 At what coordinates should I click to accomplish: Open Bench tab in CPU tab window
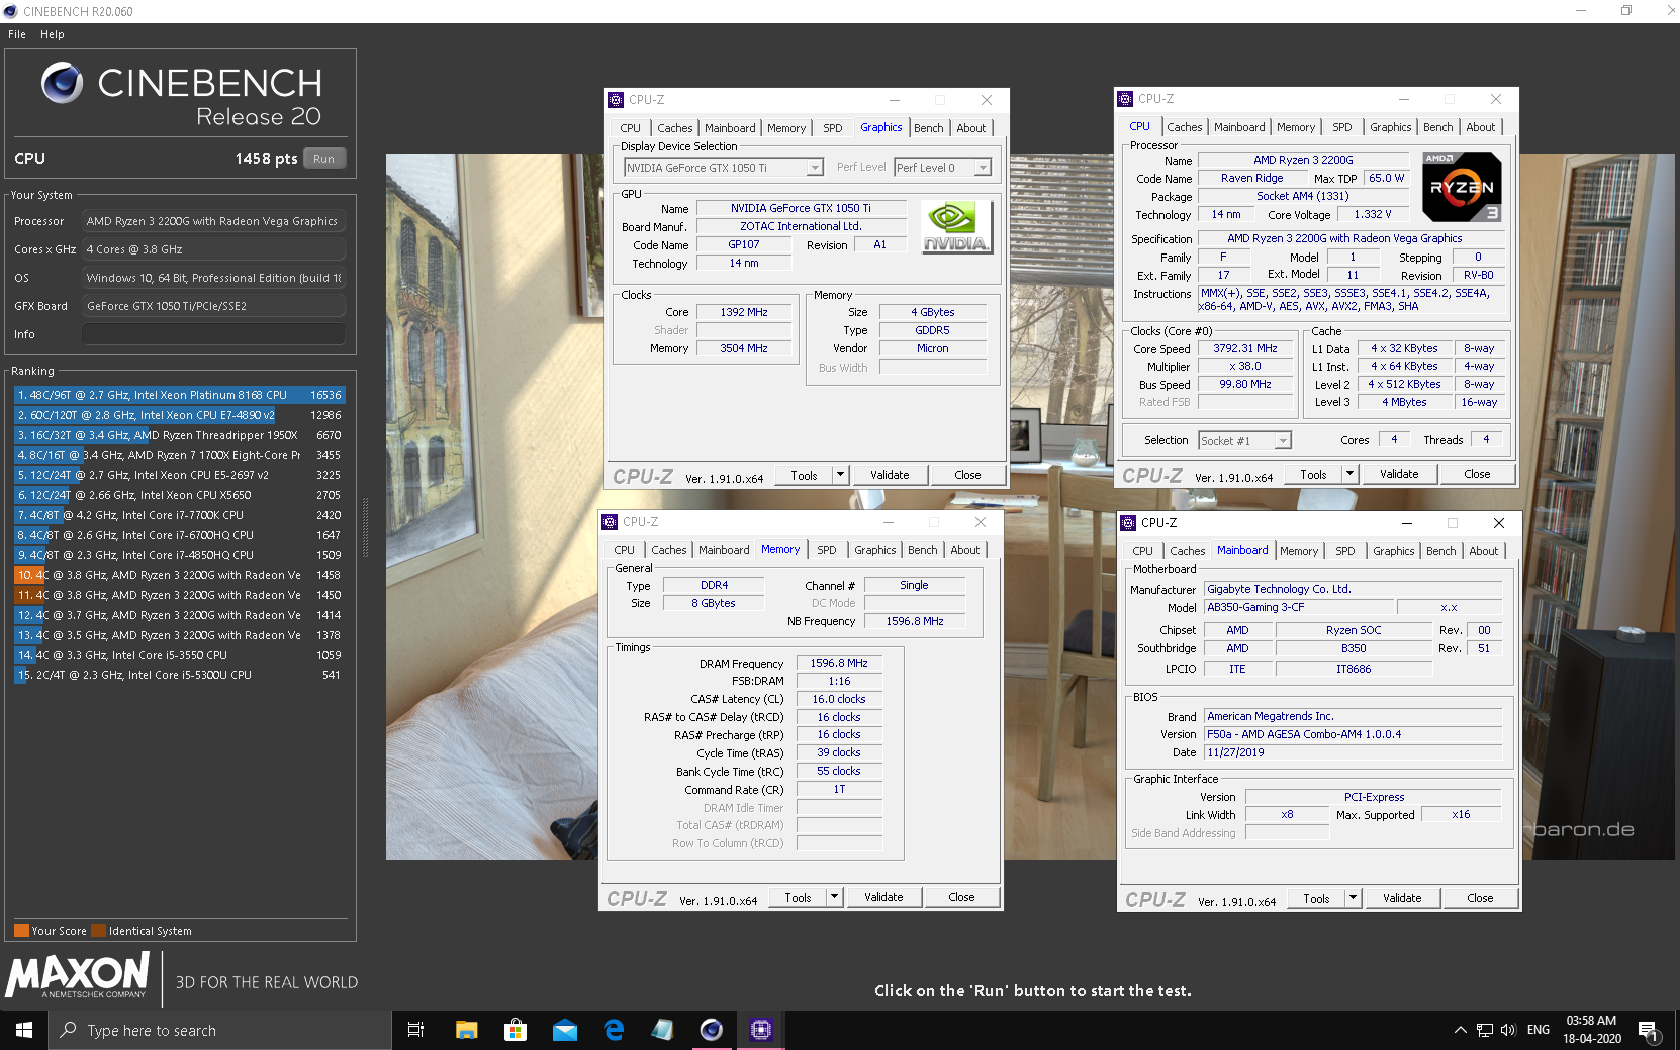1438,127
